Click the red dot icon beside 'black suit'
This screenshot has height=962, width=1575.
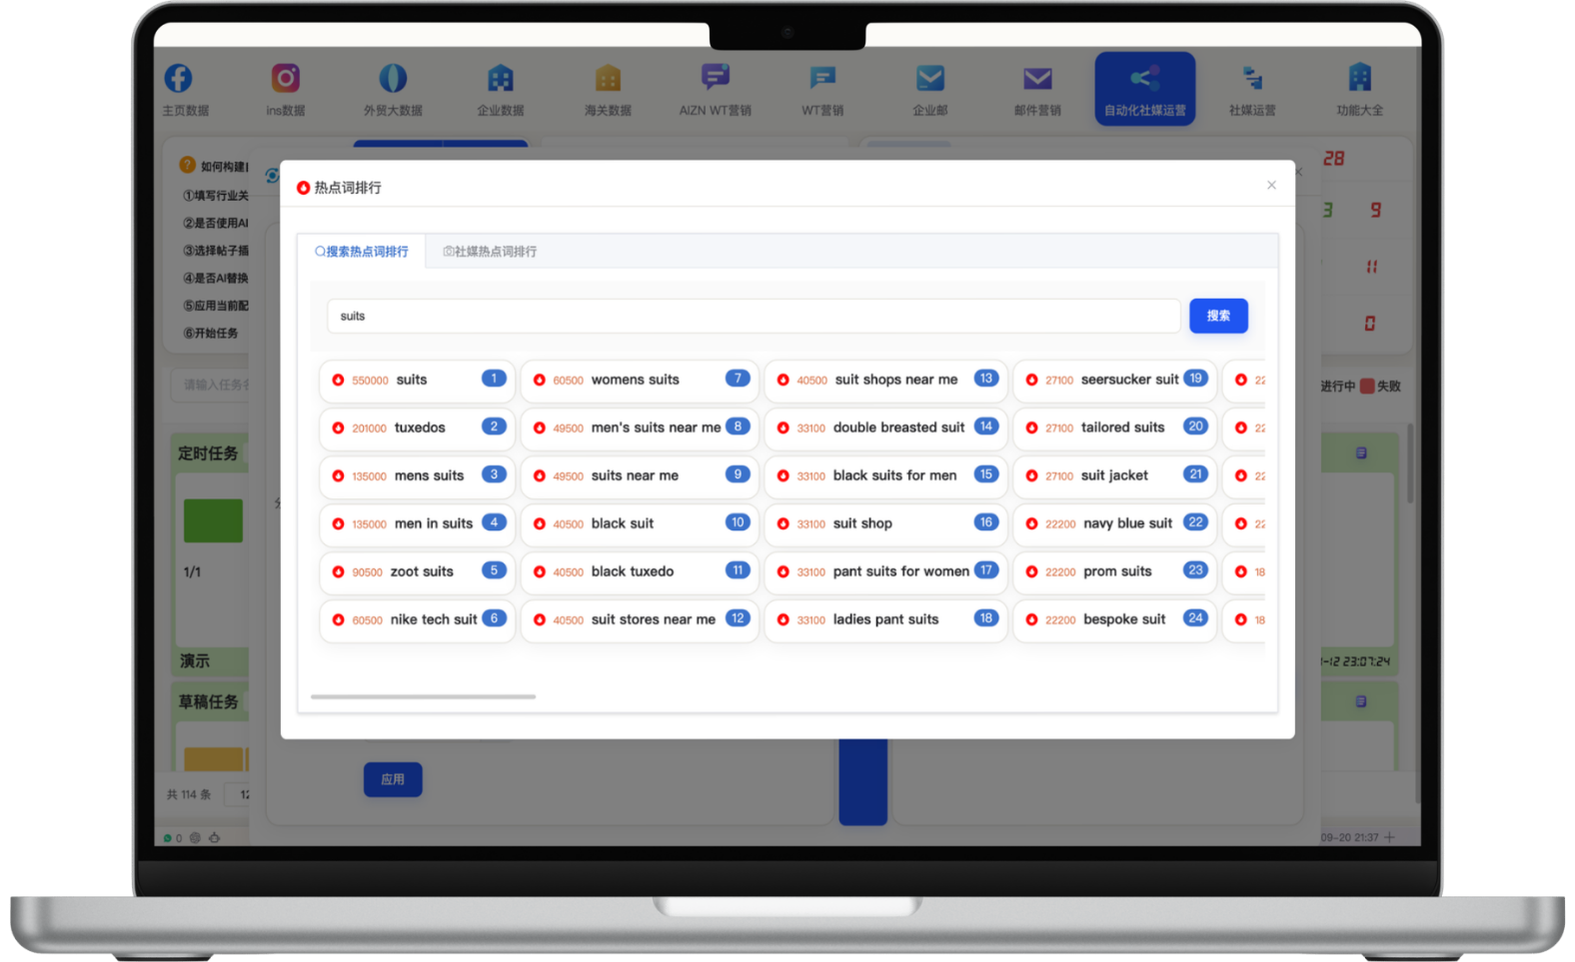(x=539, y=523)
